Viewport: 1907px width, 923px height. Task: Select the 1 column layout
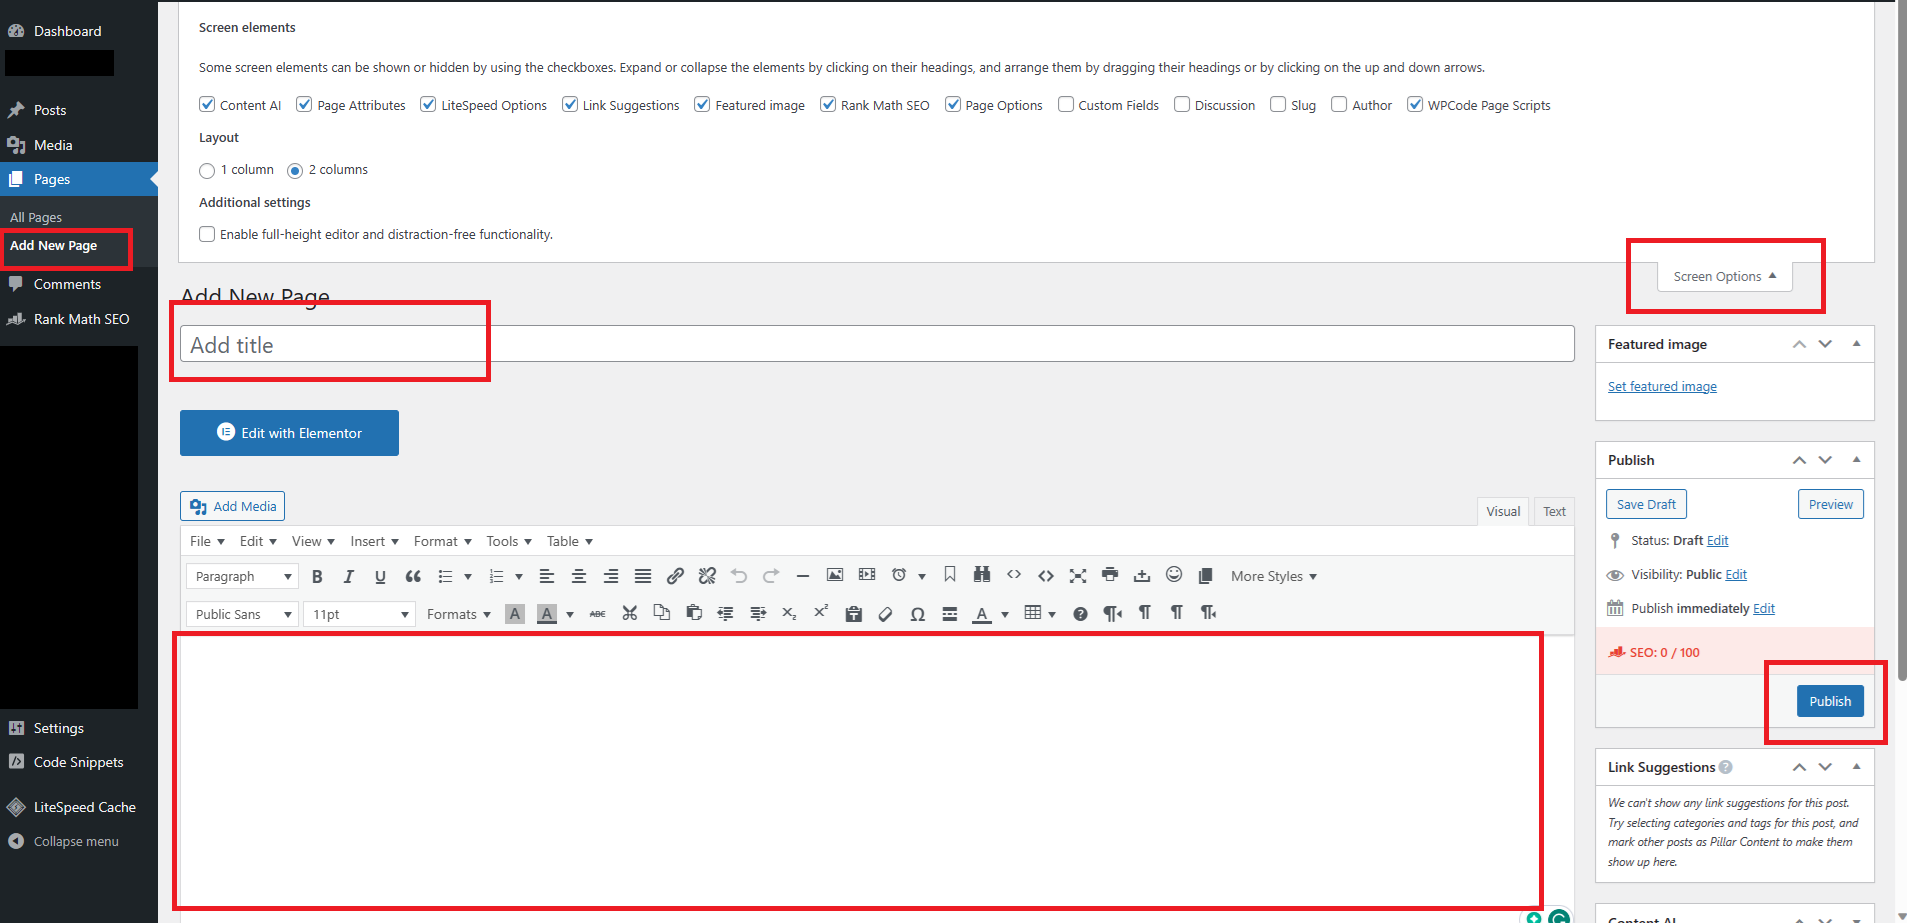click(206, 170)
